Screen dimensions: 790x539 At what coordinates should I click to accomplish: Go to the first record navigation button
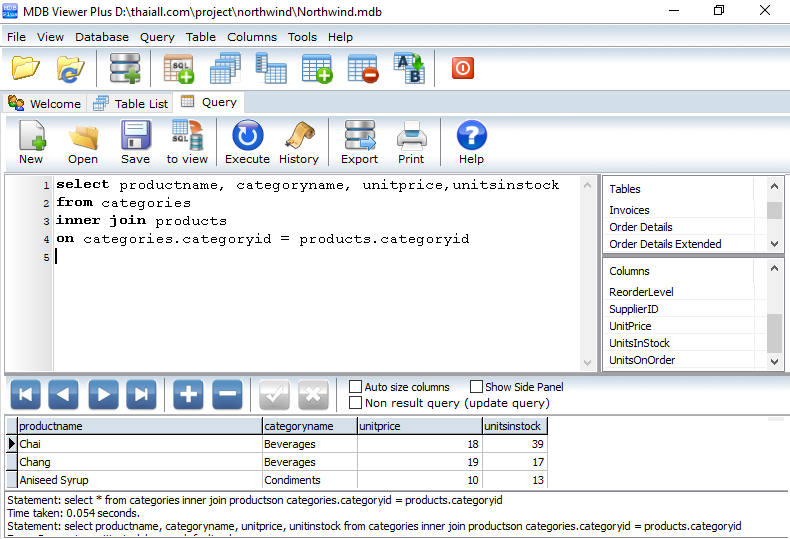(24, 395)
